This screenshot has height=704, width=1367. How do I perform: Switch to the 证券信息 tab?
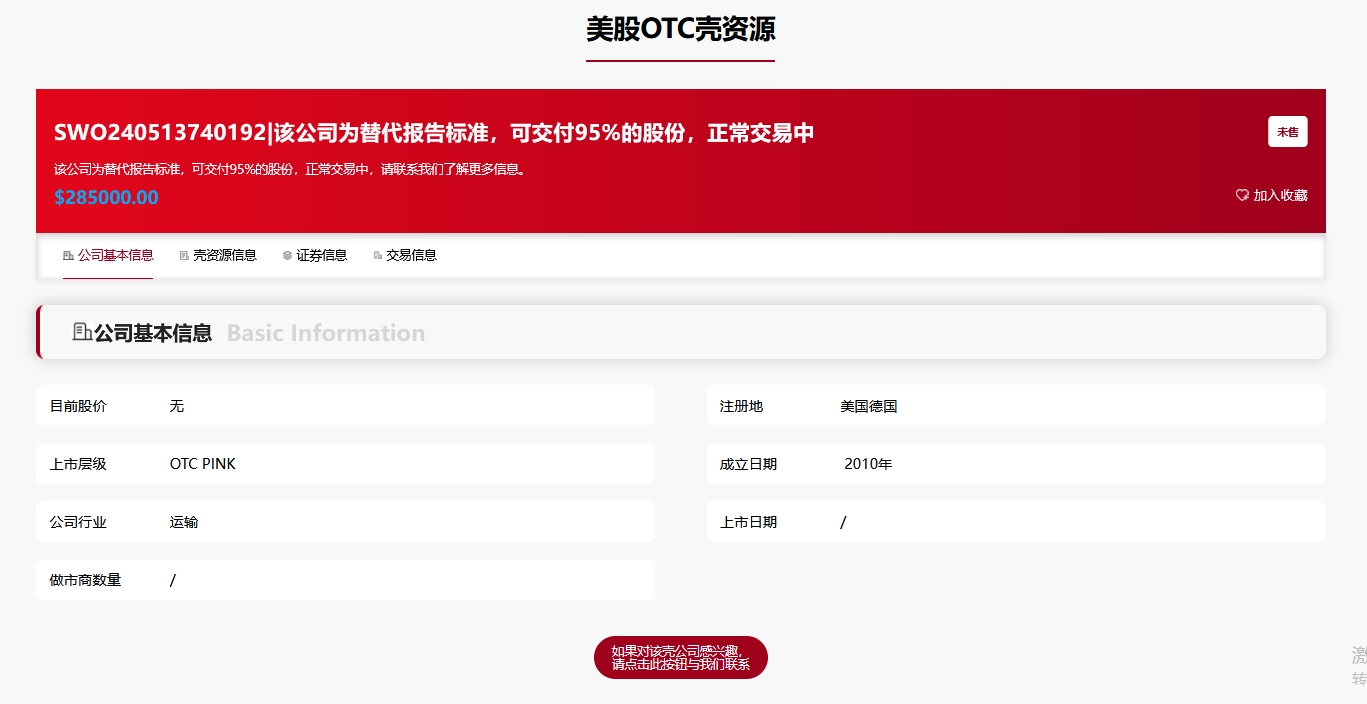315,256
